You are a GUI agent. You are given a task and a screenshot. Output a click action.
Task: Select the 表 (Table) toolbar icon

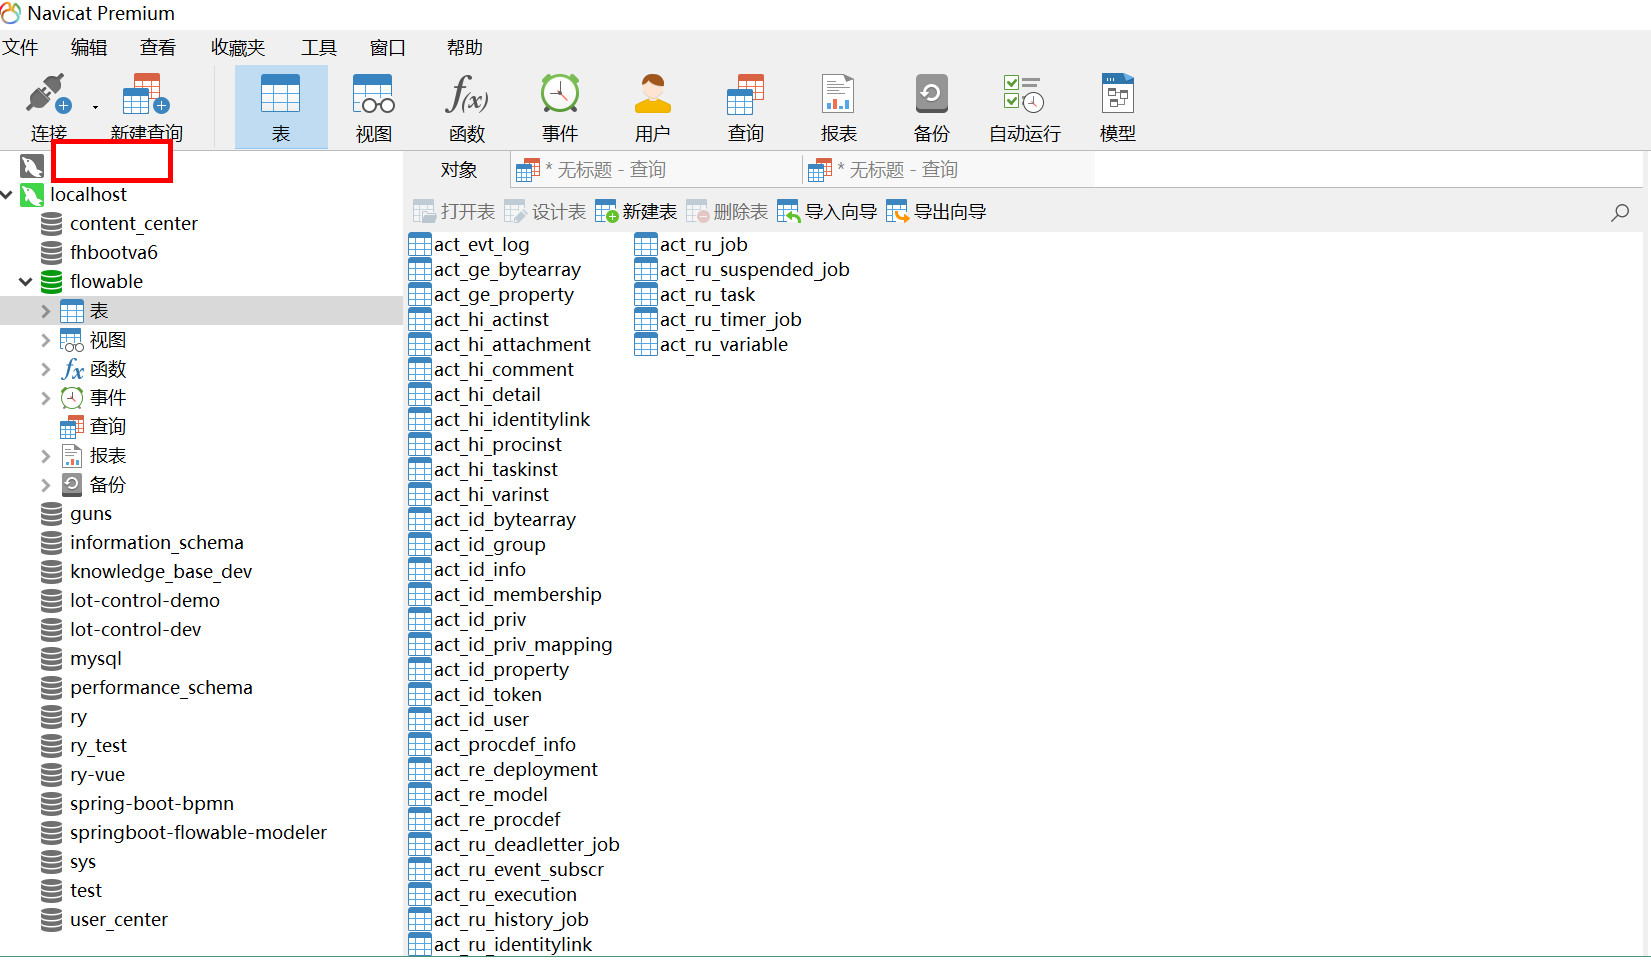click(x=281, y=107)
